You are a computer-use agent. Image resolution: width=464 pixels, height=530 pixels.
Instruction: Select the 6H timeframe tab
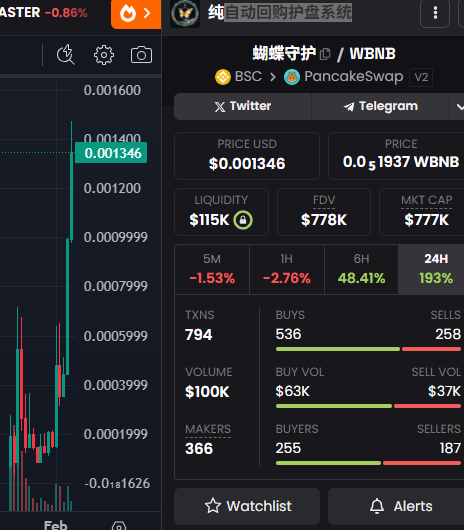361,269
